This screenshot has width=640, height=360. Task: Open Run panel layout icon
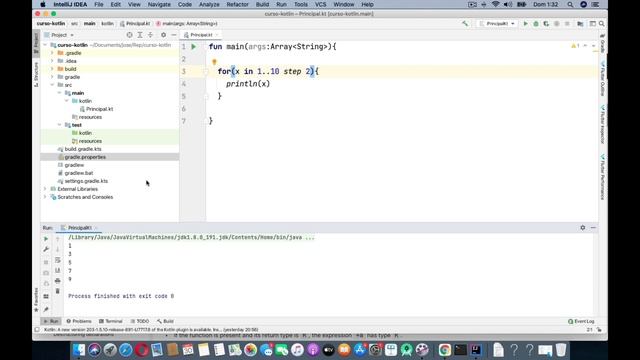[46, 296]
